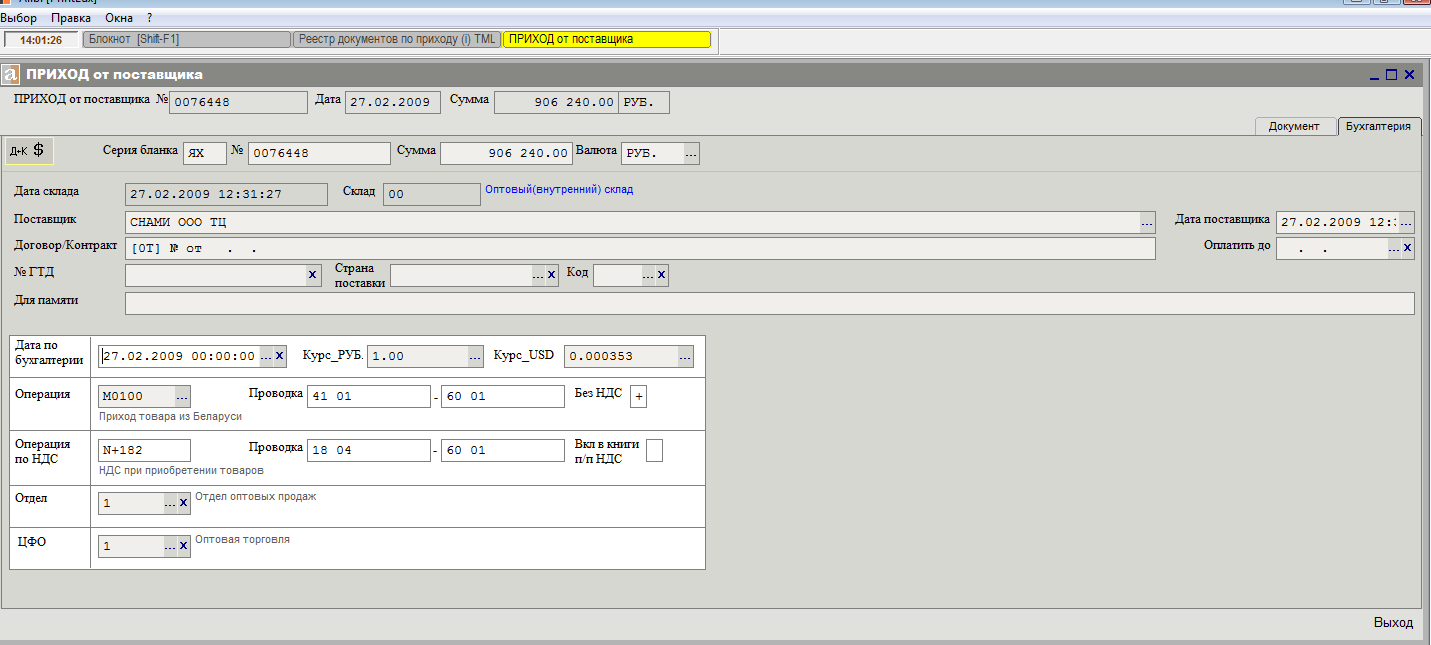
Task: Click the Договор/Контракт input field
Action: pos(640,248)
